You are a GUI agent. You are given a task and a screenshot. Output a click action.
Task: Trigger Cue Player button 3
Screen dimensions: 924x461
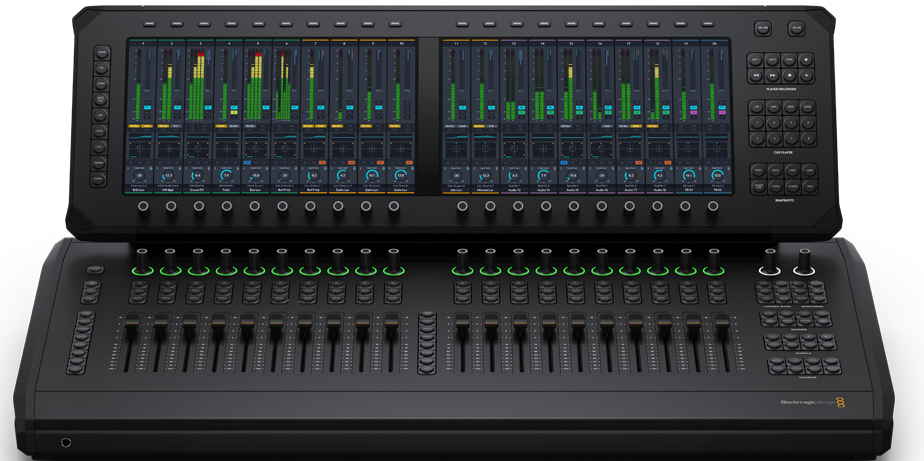791,123
